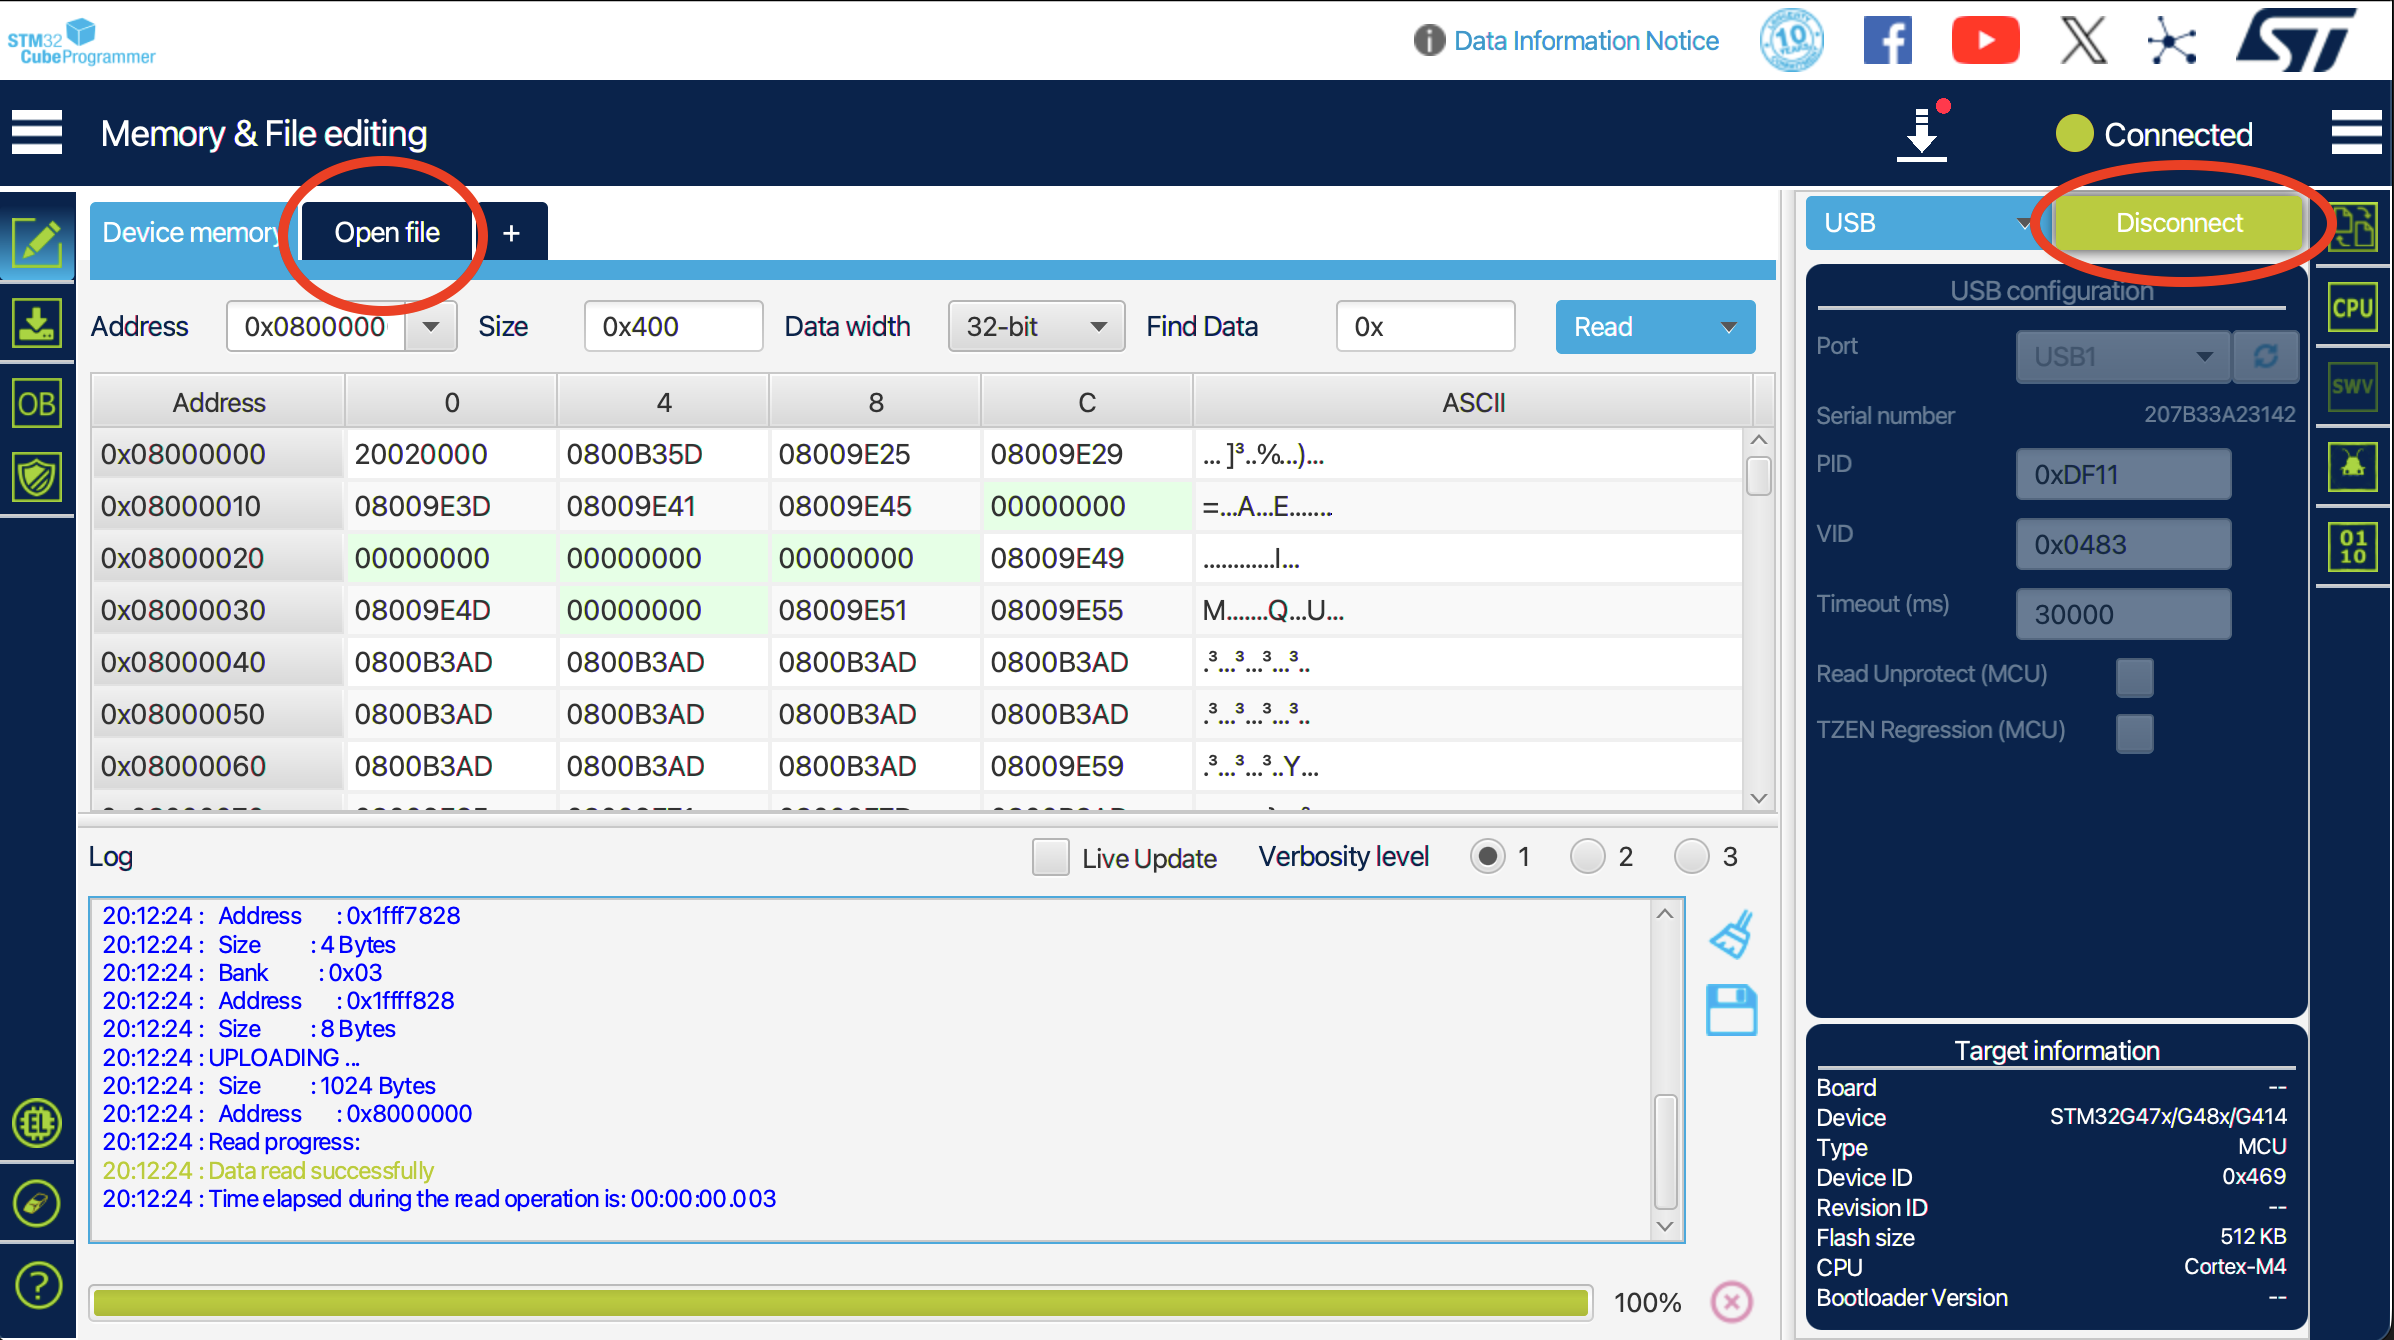
Task: Enable the Live Update checkbox
Action: (x=1050, y=857)
